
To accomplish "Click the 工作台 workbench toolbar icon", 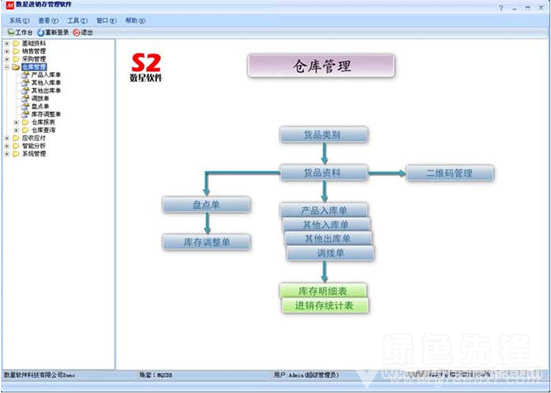I will click(11, 33).
